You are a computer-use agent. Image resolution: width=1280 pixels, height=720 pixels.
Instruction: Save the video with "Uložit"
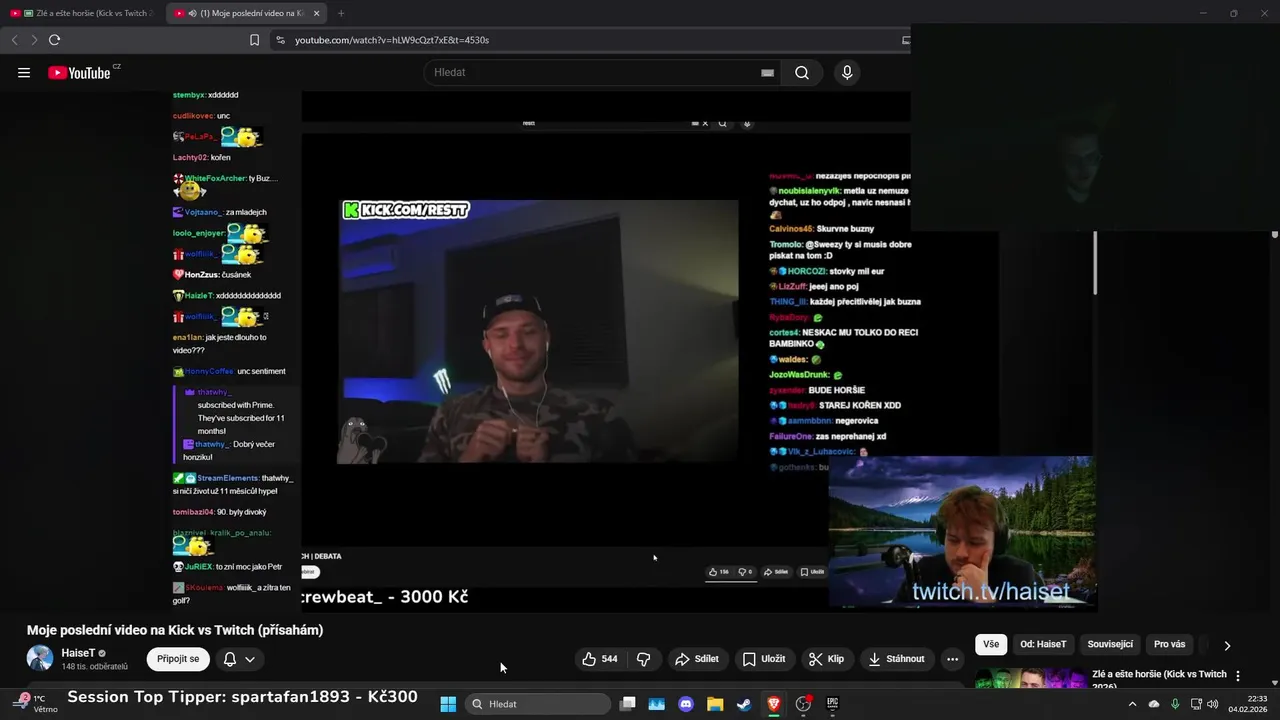pos(764,659)
